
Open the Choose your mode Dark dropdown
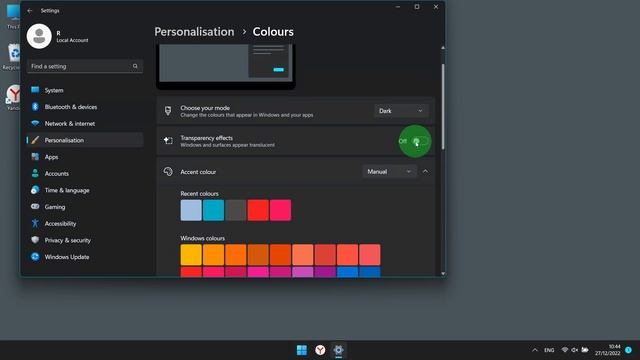tap(401, 111)
